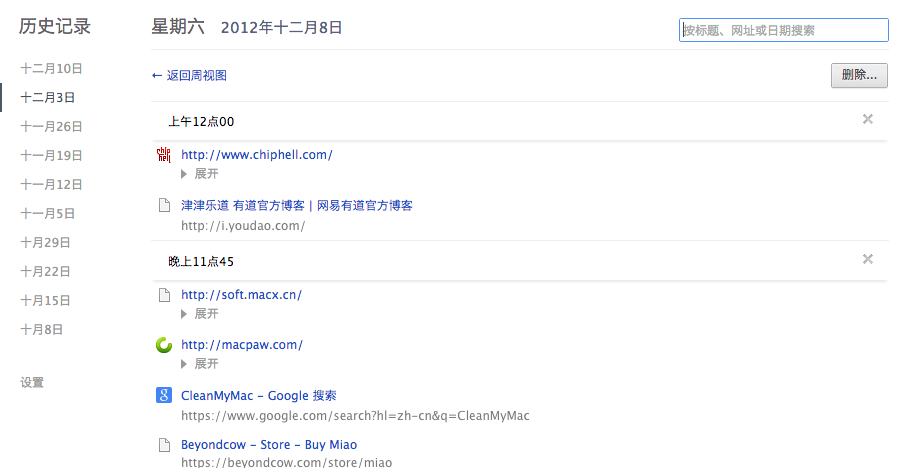This screenshot has height=468, width=924.
Task: Click the macpaw.com green favicon
Action: (x=165, y=345)
